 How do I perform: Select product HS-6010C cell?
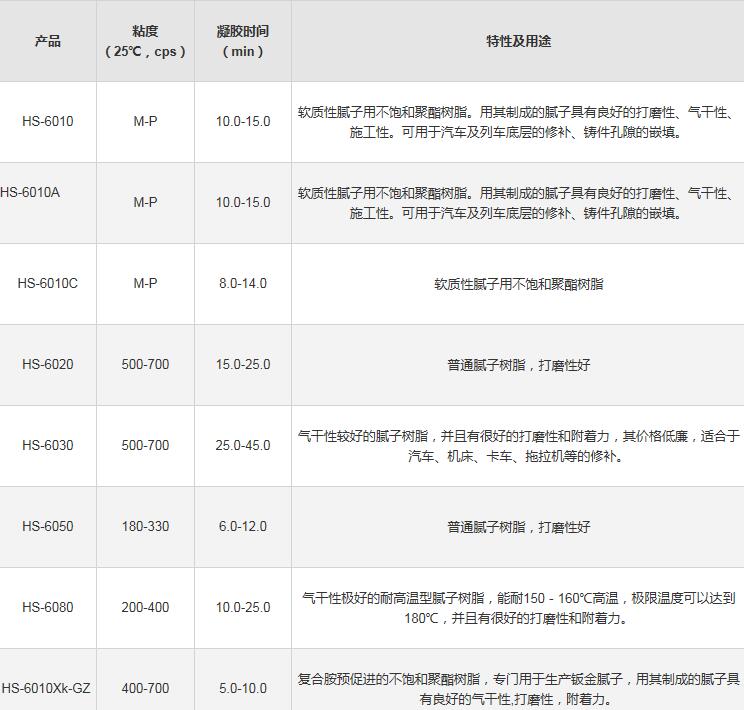pos(48,283)
